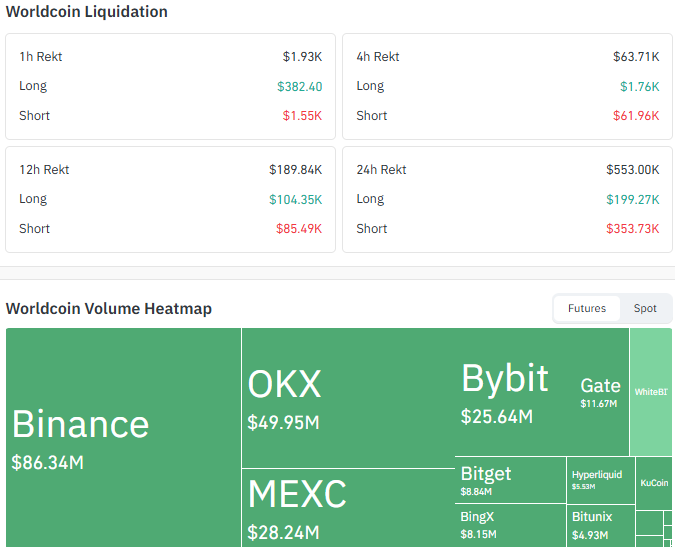The width and height of the screenshot is (675, 554).
Task: Select the Hyperliquid $5.53M heatmap tile
Action: 601,480
